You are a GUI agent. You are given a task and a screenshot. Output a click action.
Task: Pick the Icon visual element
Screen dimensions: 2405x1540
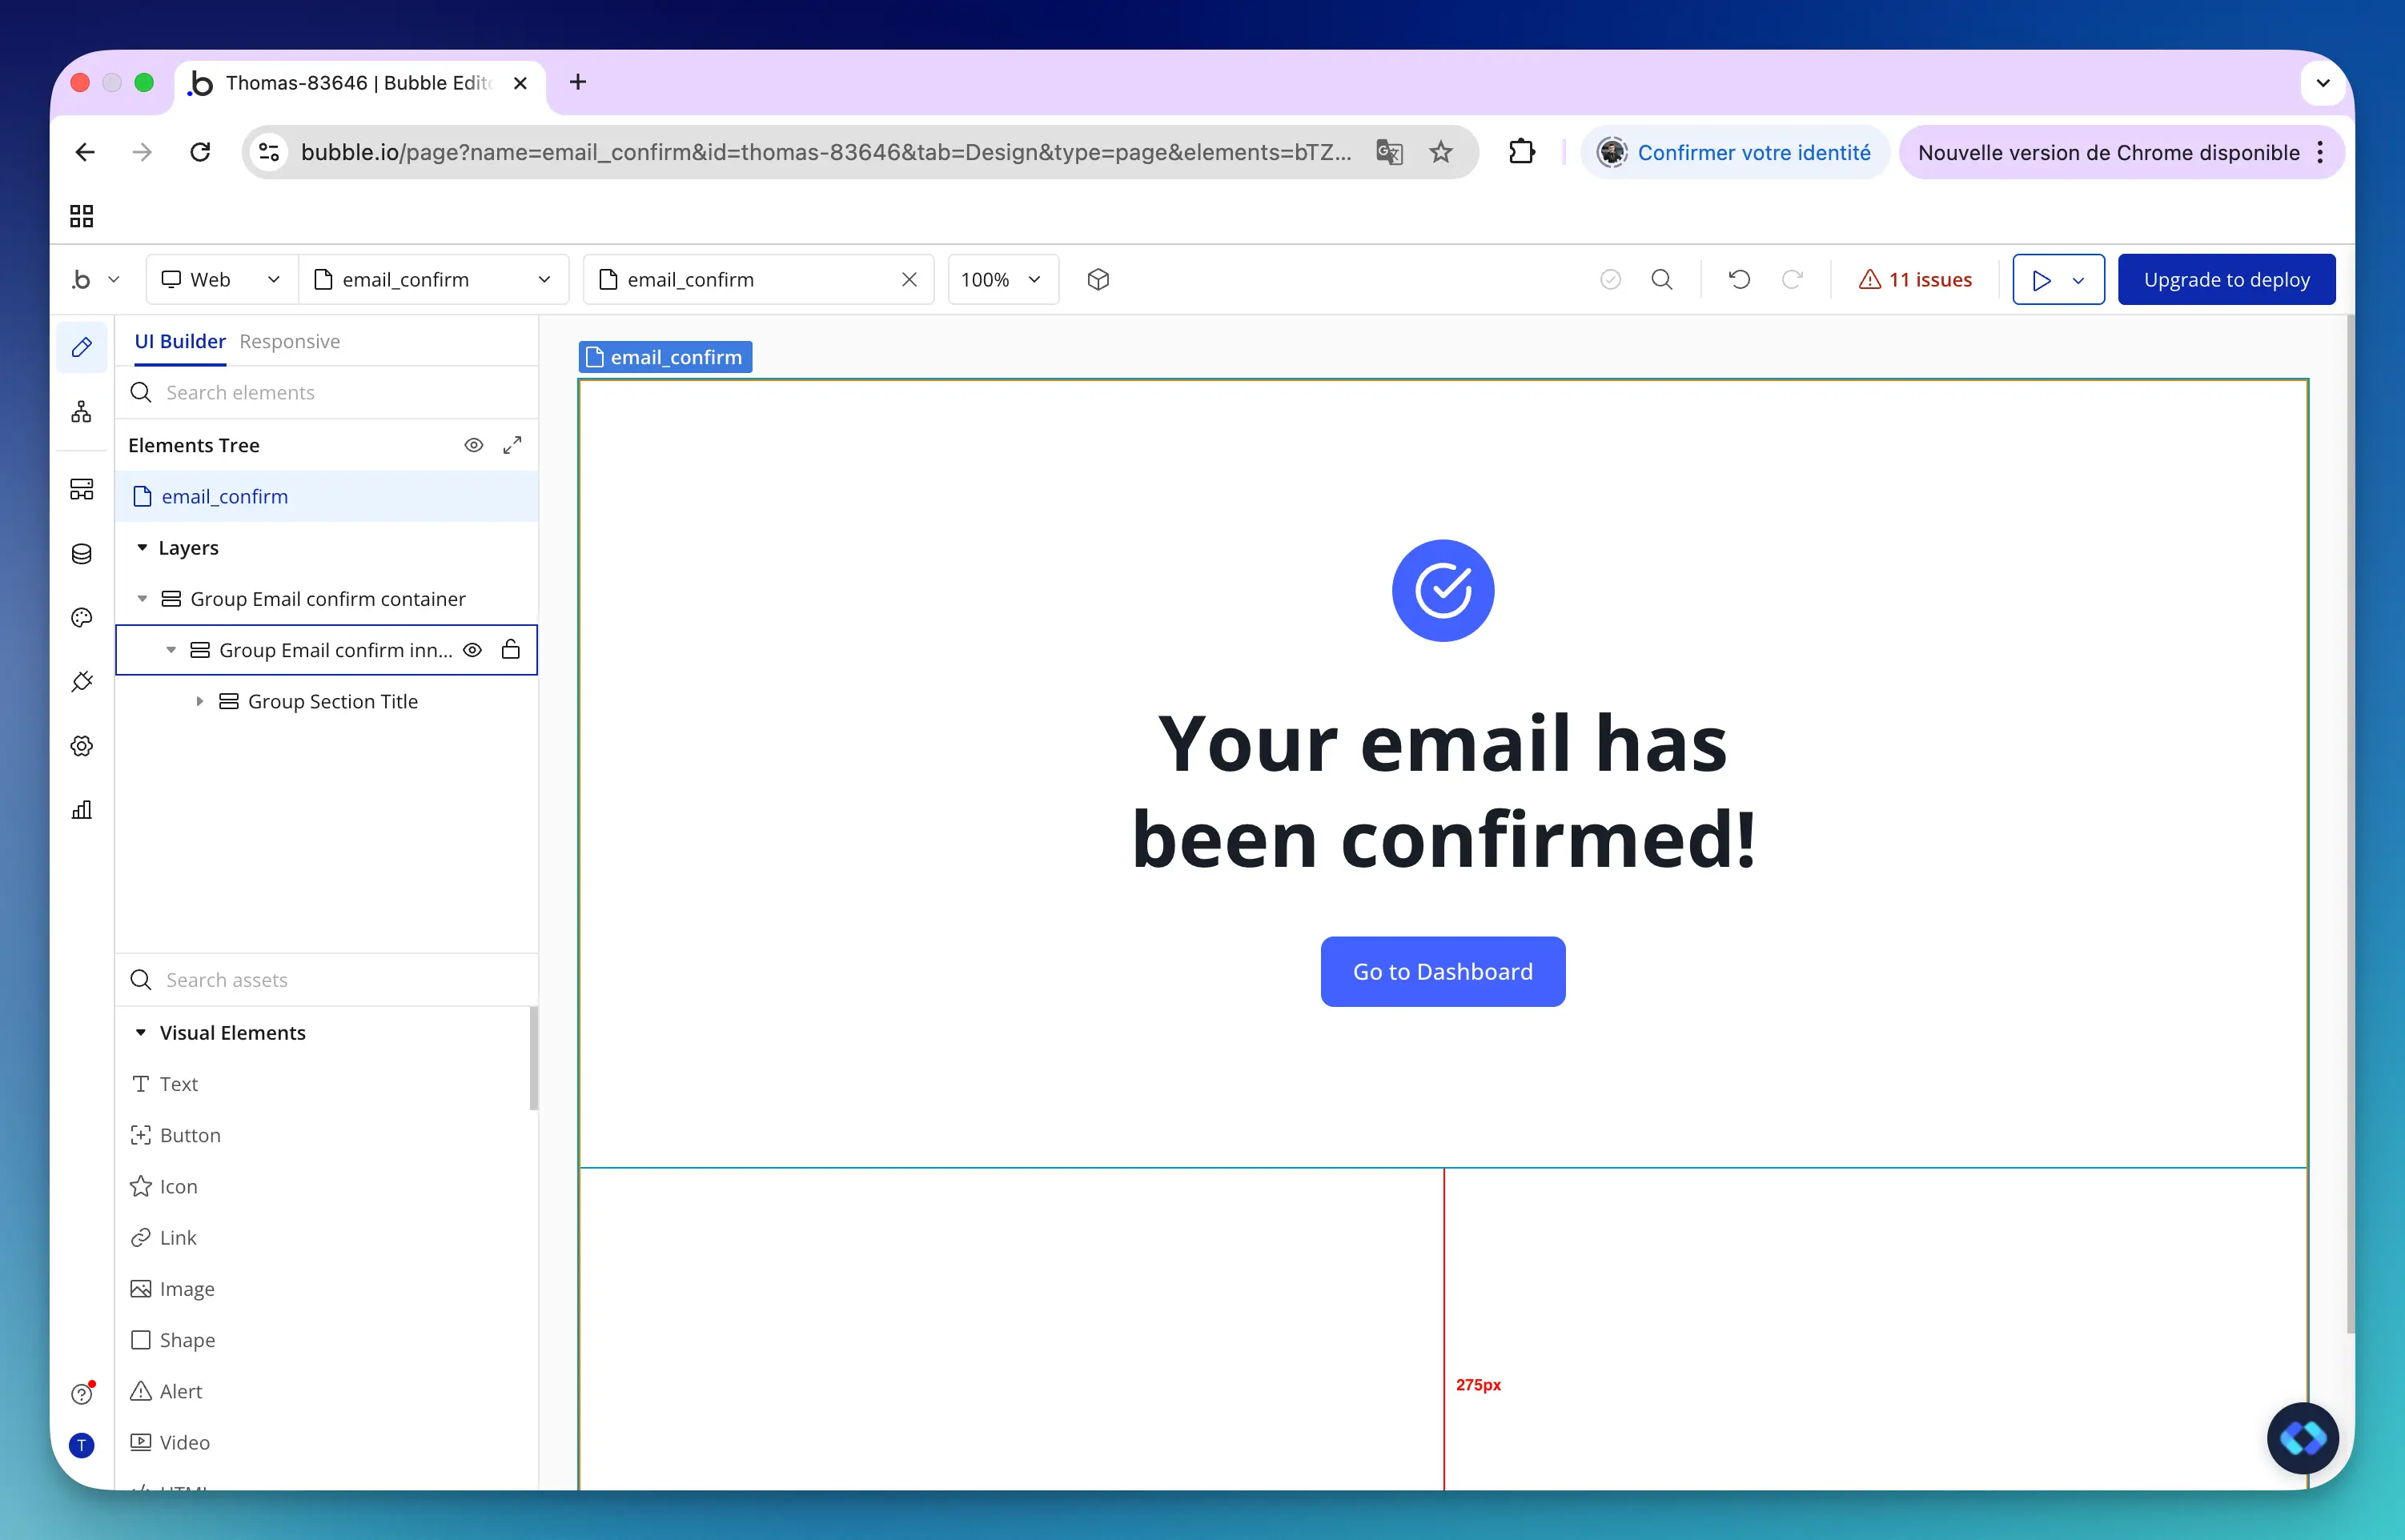pos(165,1187)
